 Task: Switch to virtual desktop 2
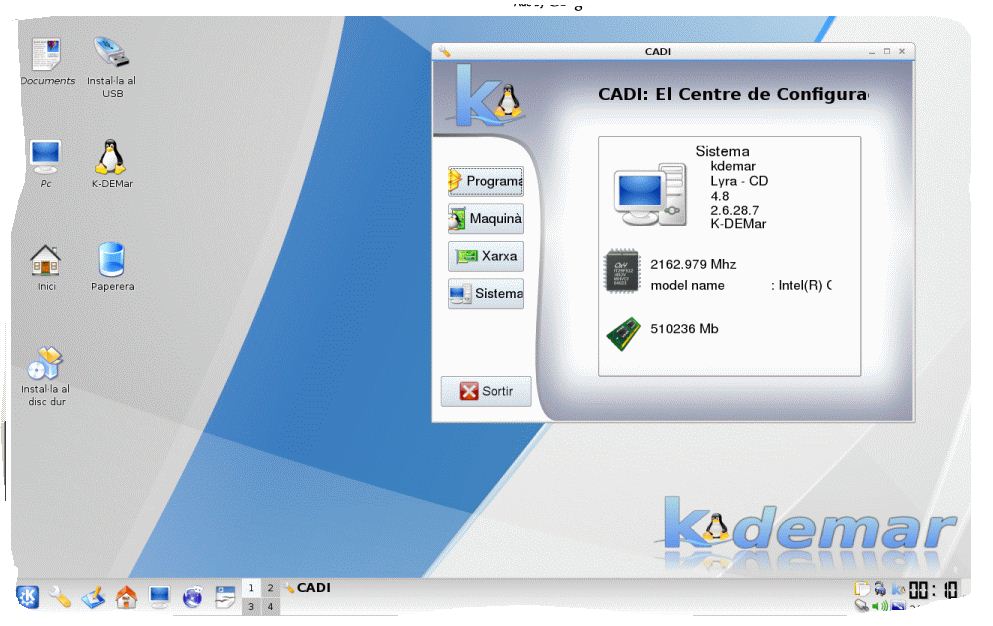click(x=270, y=587)
